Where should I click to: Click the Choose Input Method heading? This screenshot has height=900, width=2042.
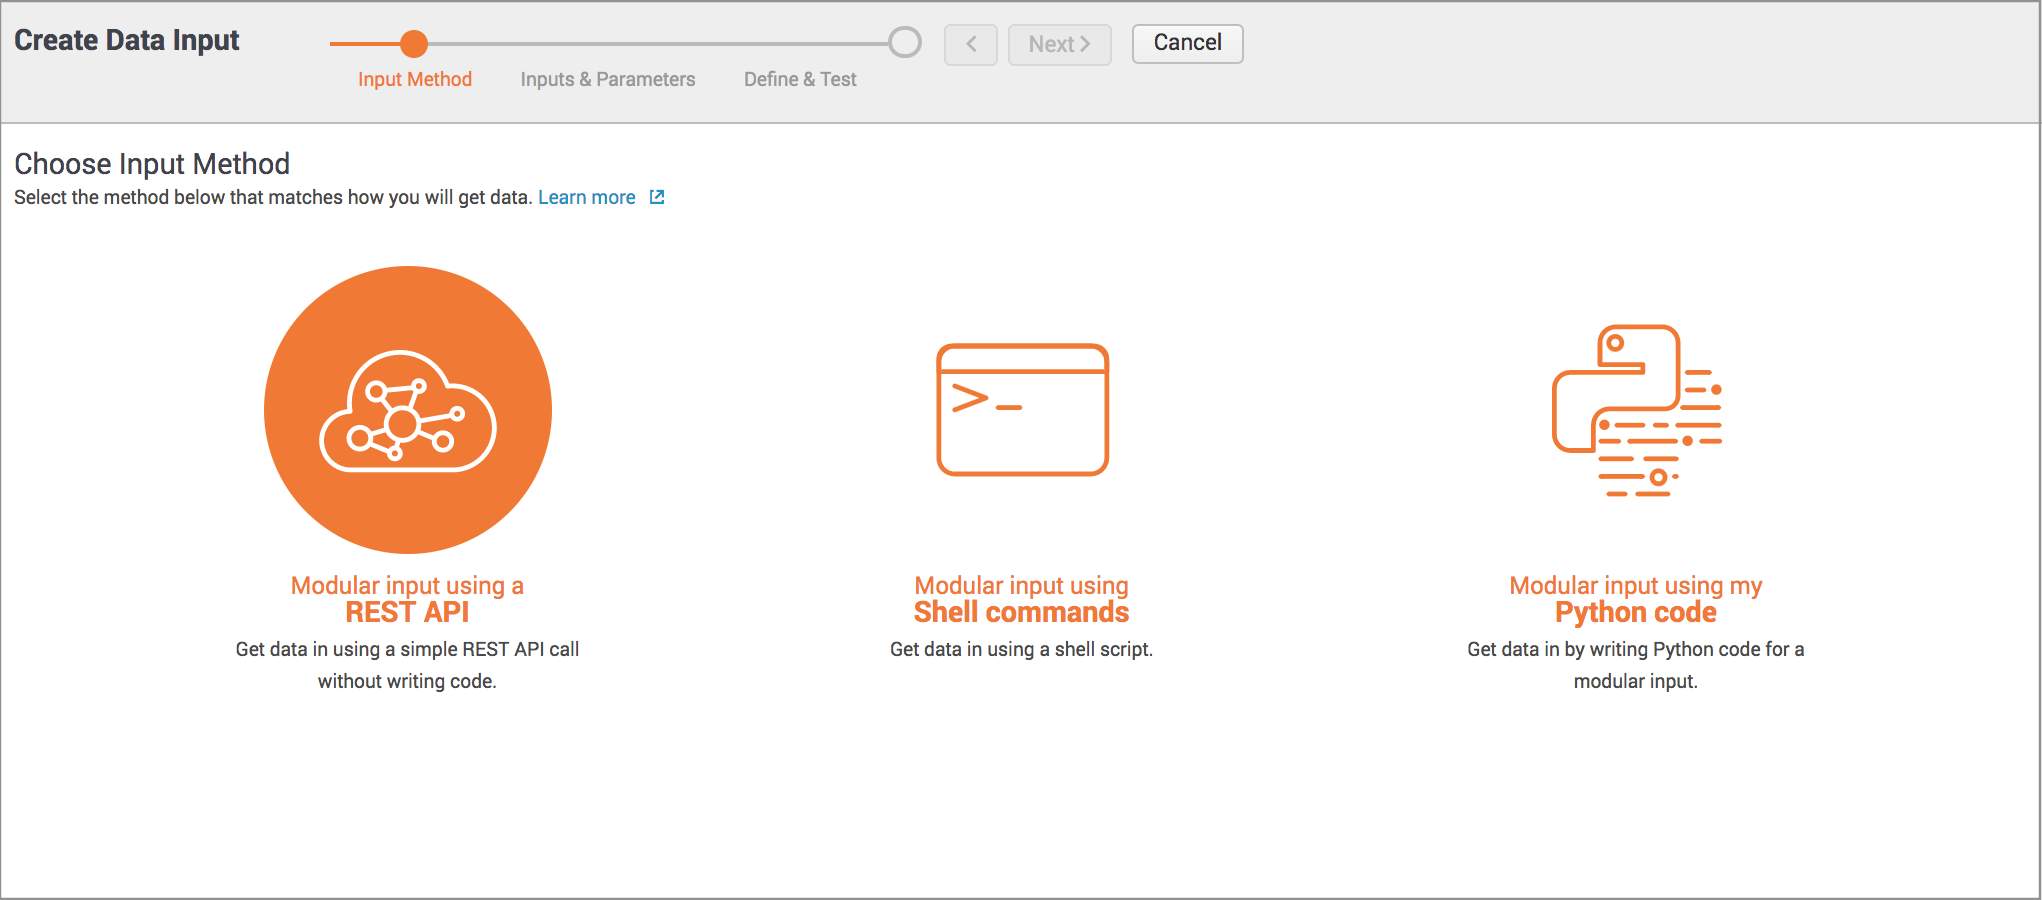pyautogui.click(x=151, y=163)
